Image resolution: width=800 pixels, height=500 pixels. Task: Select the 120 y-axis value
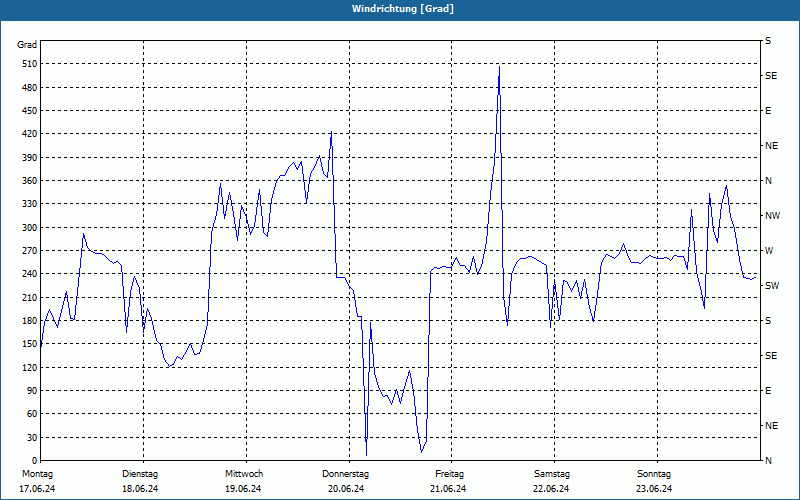30,367
